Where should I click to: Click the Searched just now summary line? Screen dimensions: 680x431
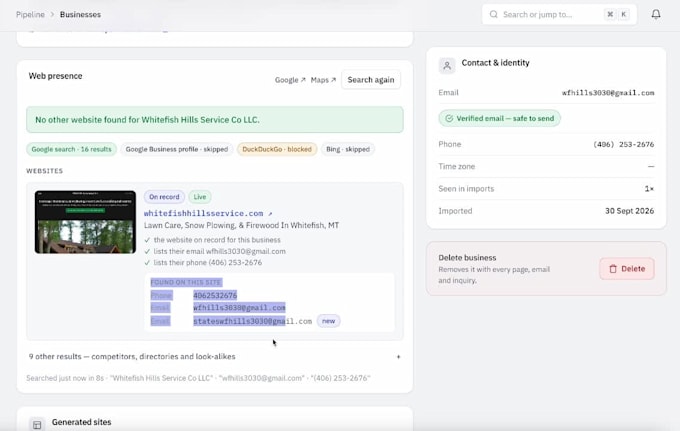198,378
